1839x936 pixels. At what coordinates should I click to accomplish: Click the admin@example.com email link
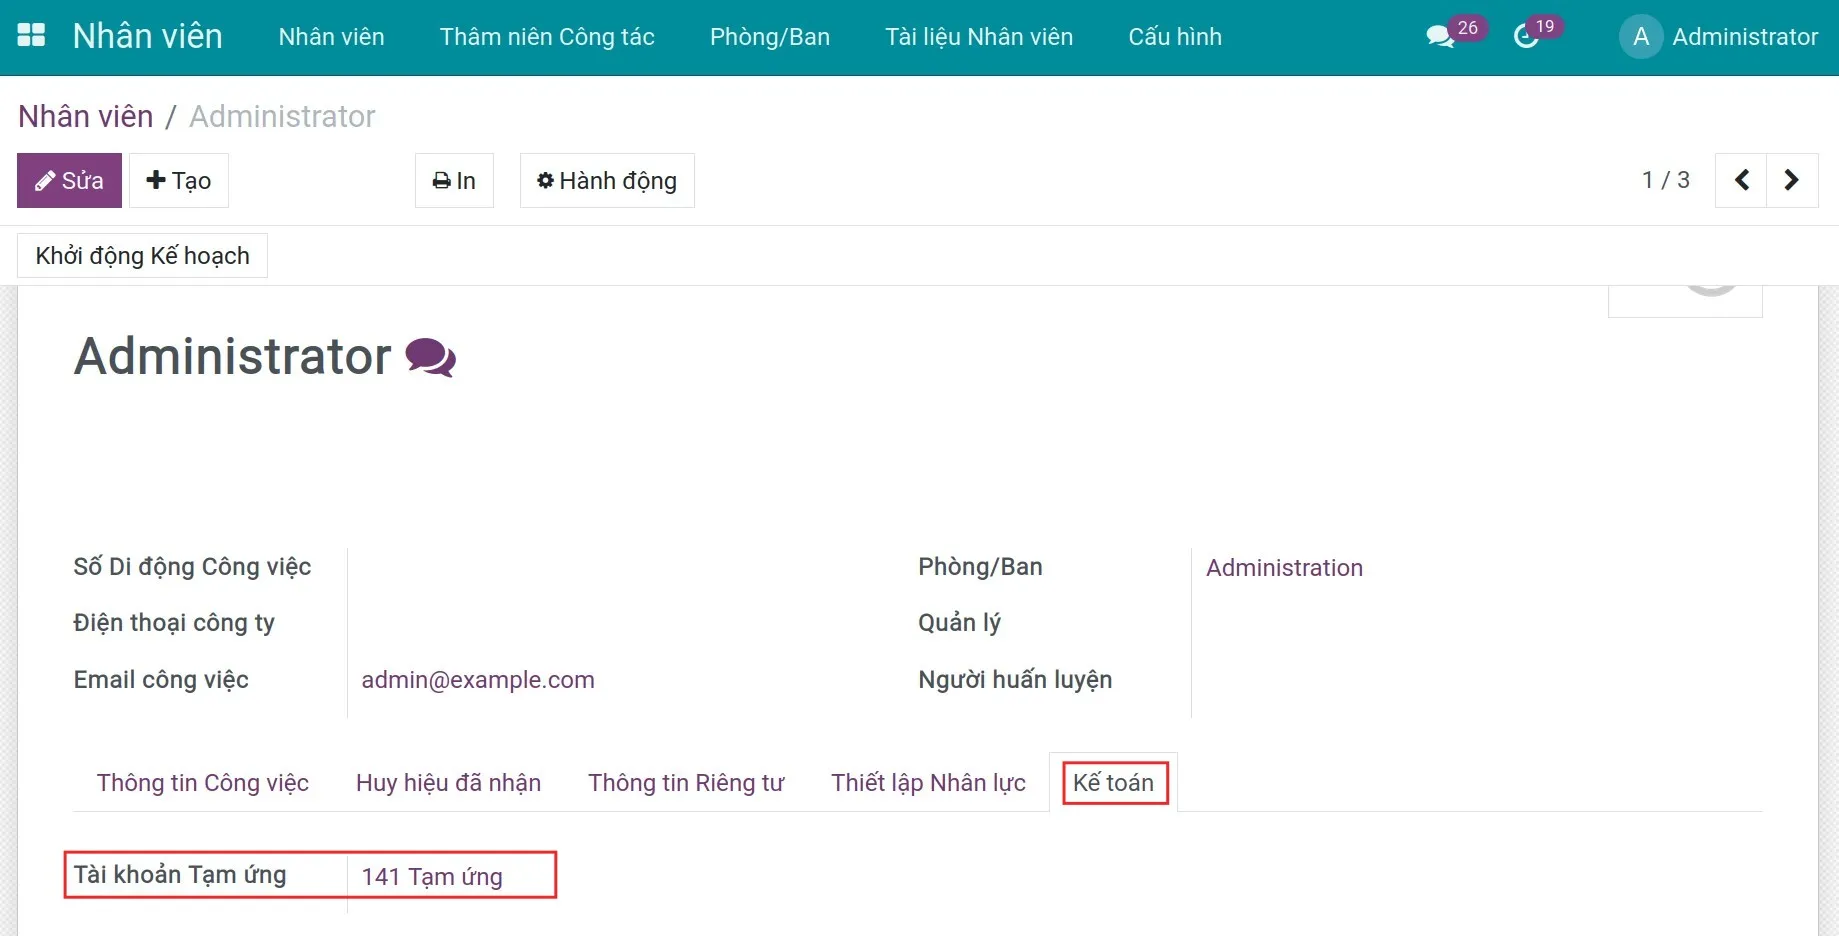(478, 680)
